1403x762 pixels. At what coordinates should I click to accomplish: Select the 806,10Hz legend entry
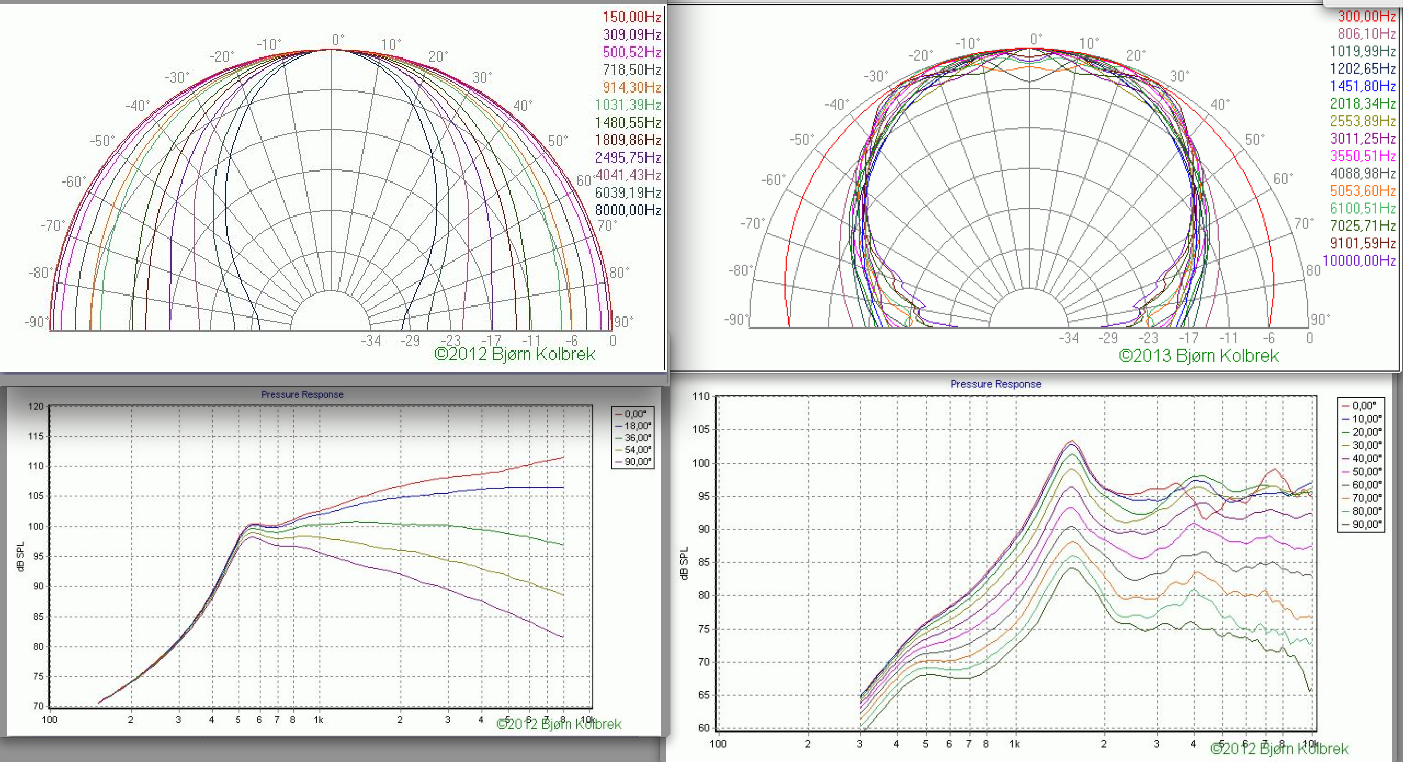pyautogui.click(x=1367, y=33)
